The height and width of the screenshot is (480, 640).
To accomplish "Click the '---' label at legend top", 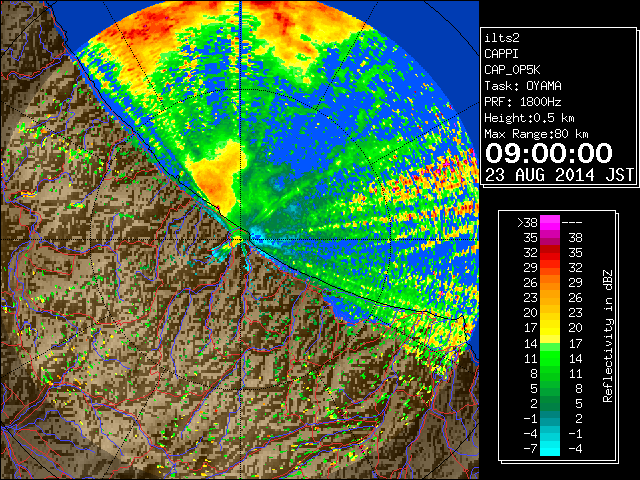I will 572,223.
